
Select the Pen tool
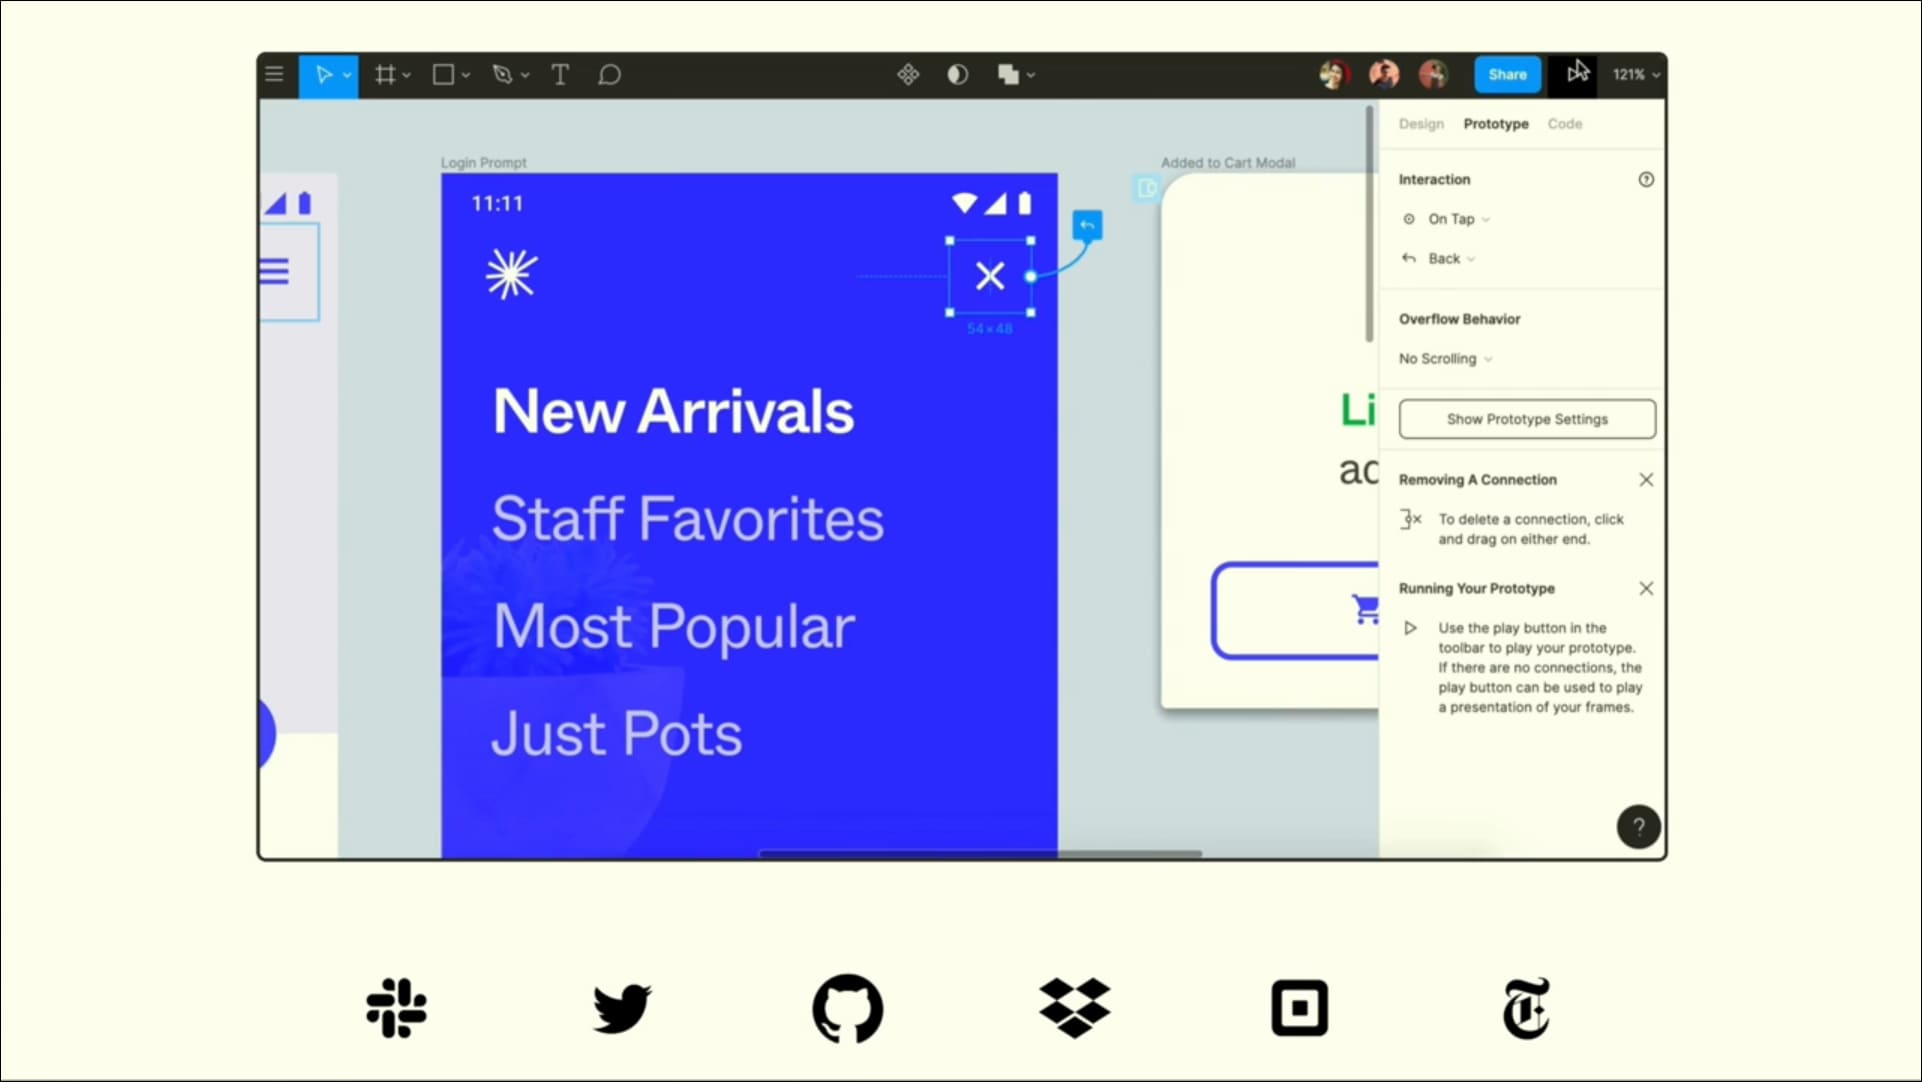502,74
